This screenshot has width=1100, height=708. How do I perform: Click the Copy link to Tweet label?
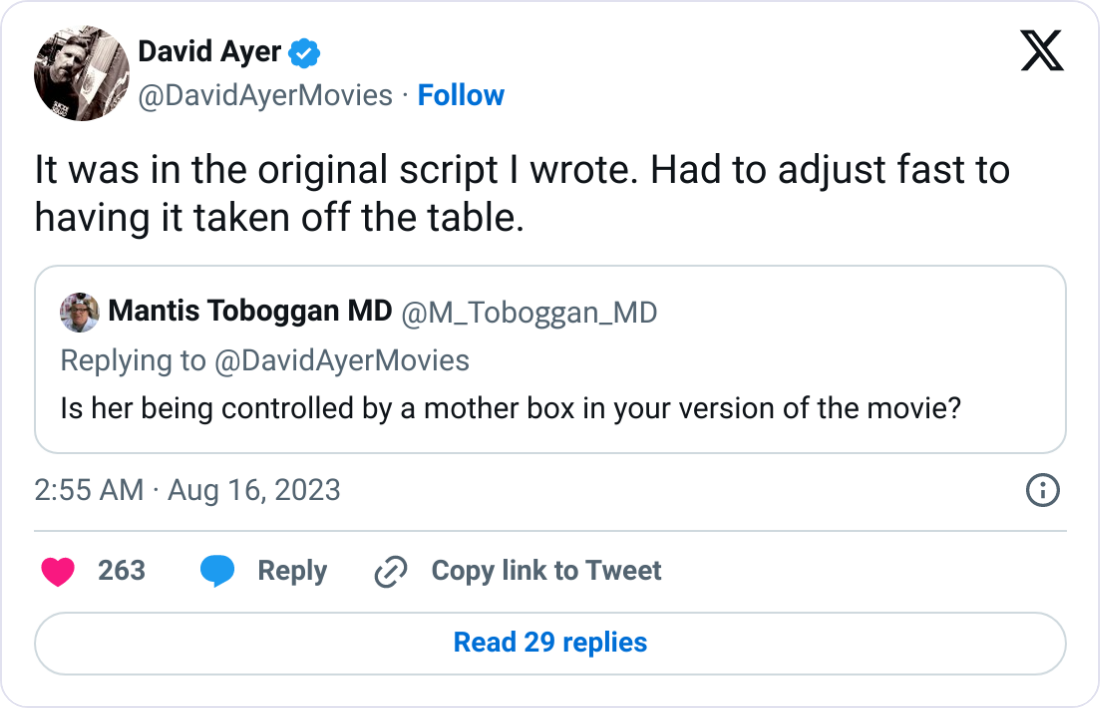coord(545,570)
